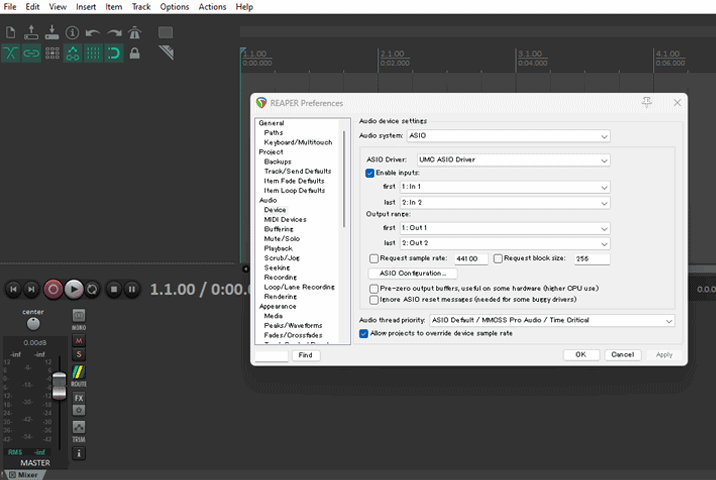The height and width of the screenshot is (480, 716).
Task: Click the preferences search input field
Action: pyautogui.click(x=271, y=355)
